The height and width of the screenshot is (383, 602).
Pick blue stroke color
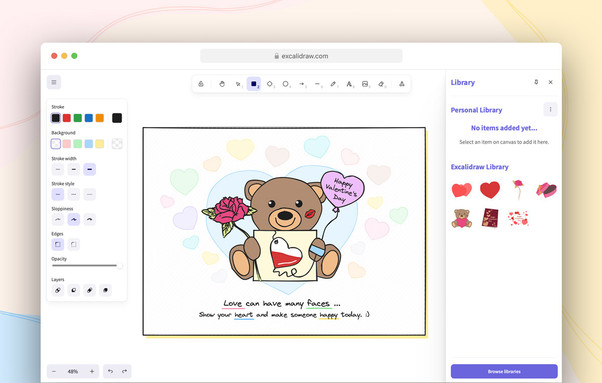[x=89, y=118]
